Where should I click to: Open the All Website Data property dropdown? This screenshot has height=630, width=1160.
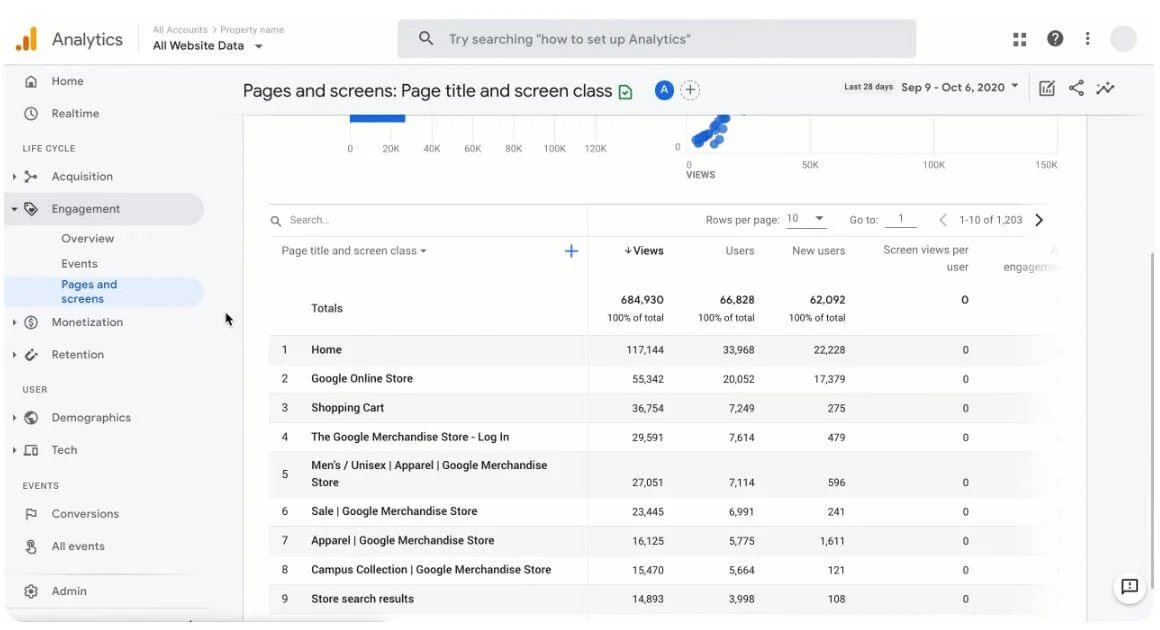[x=208, y=46]
